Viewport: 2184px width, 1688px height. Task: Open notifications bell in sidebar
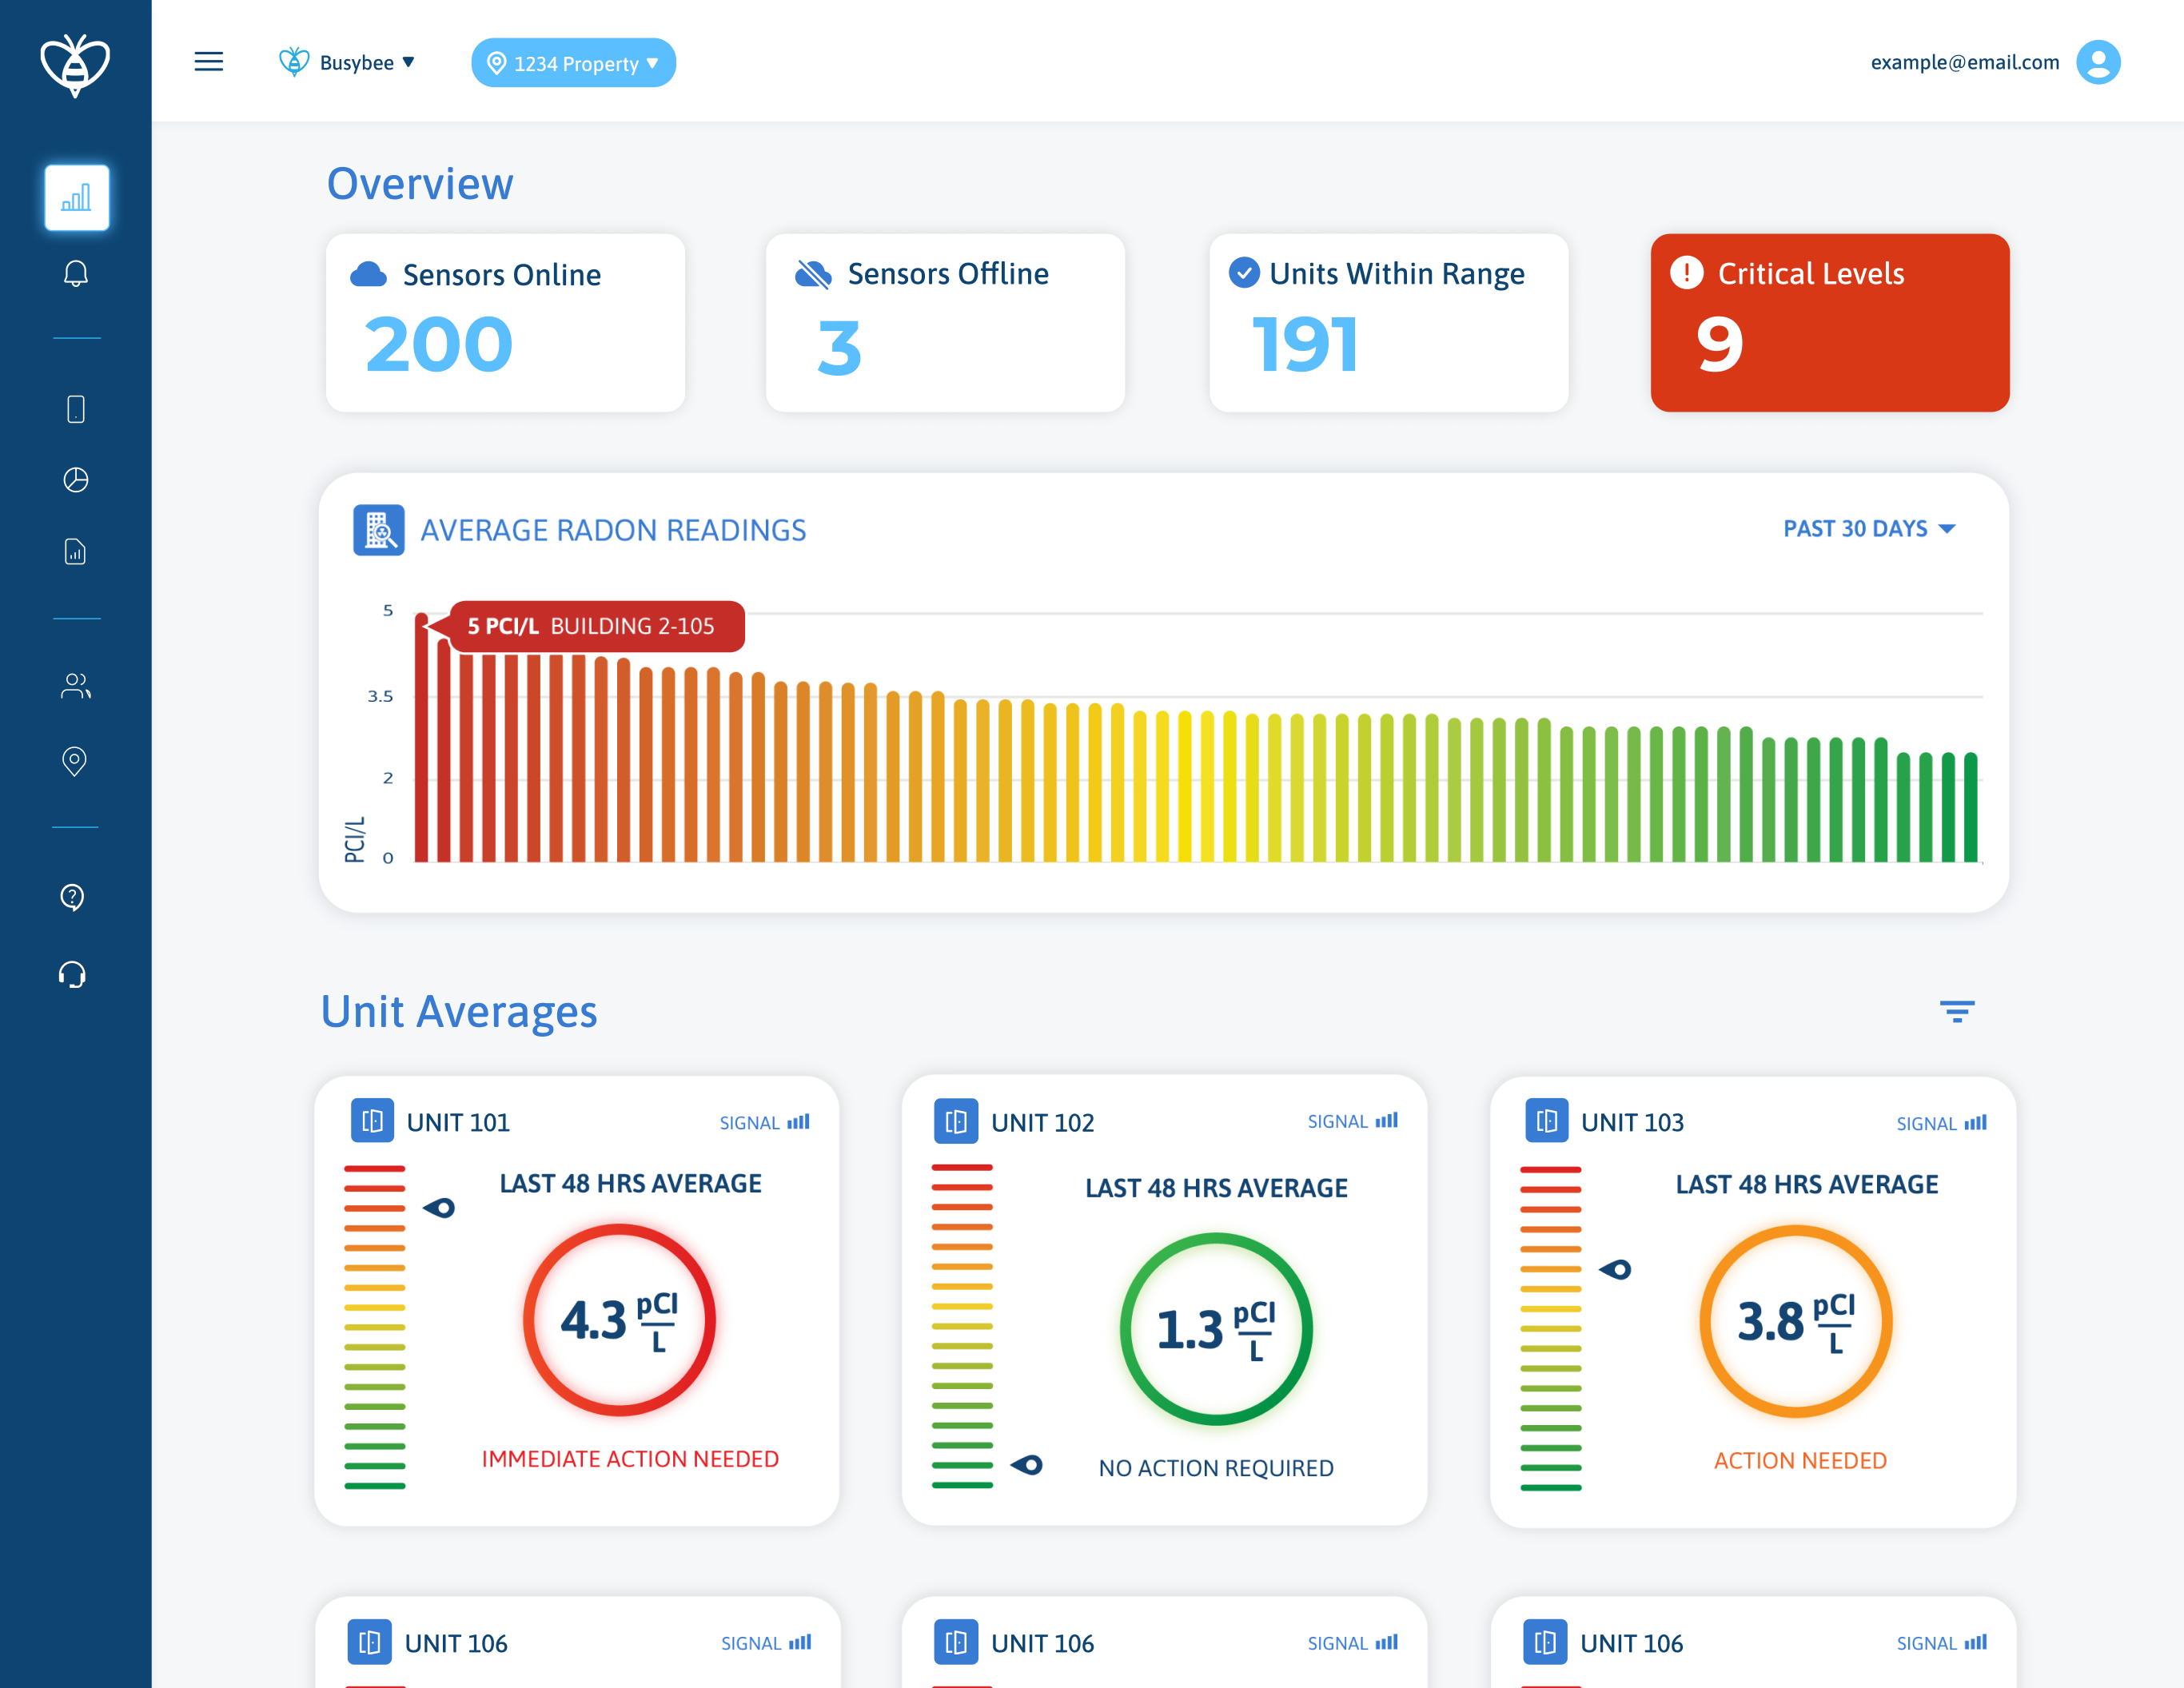[x=76, y=273]
